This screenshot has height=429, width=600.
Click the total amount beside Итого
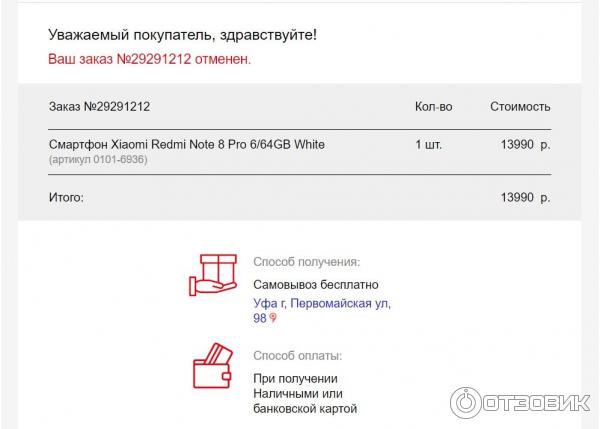(x=525, y=198)
